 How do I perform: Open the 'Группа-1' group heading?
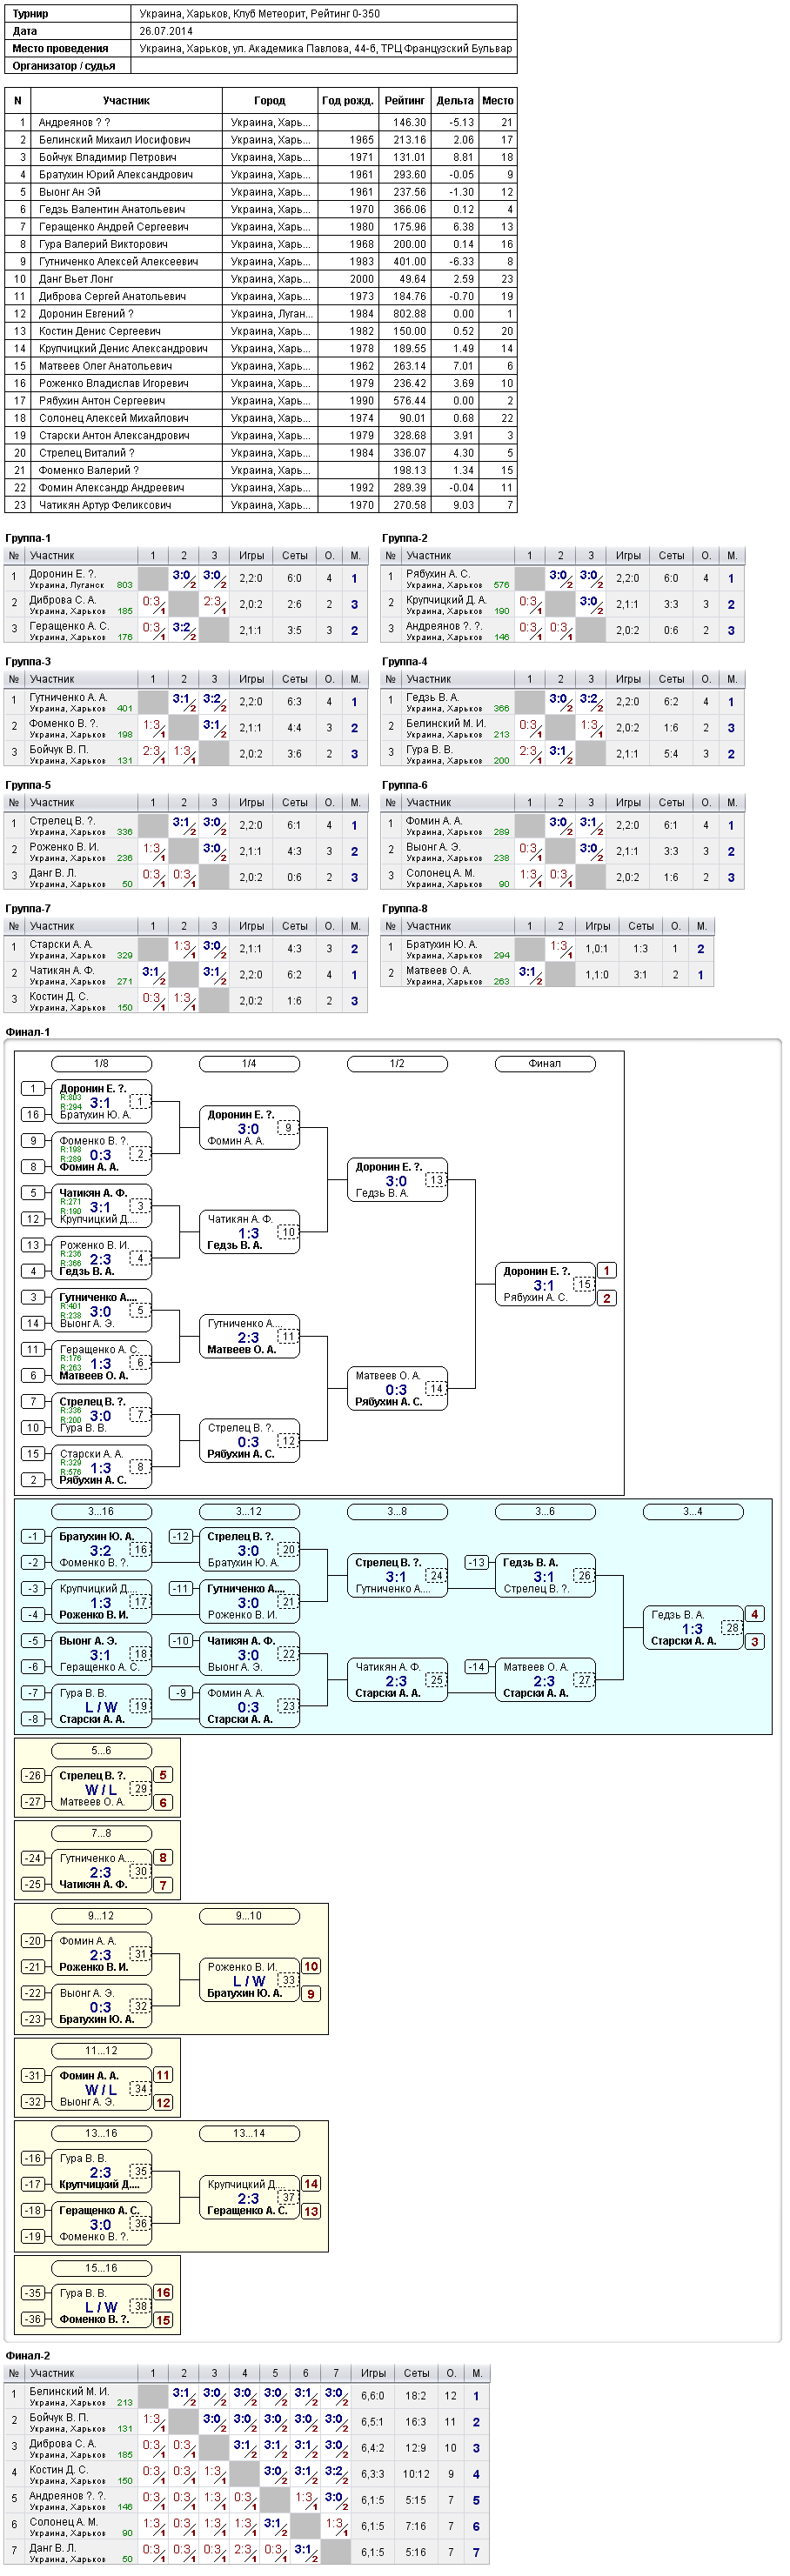pyautogui.click(x=28, y=538)
